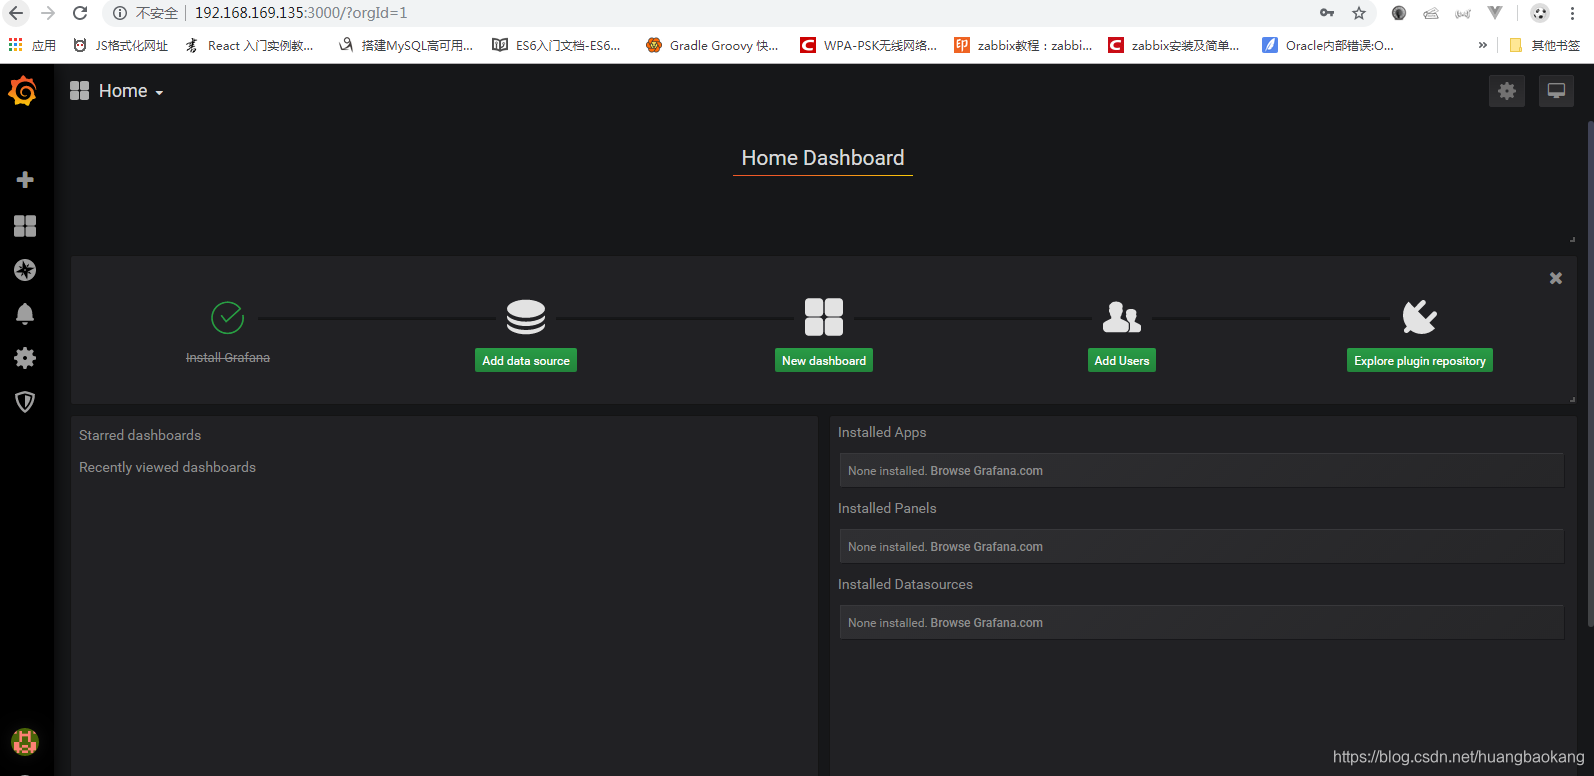Click the Install Grafana checkmark icon

228,318
